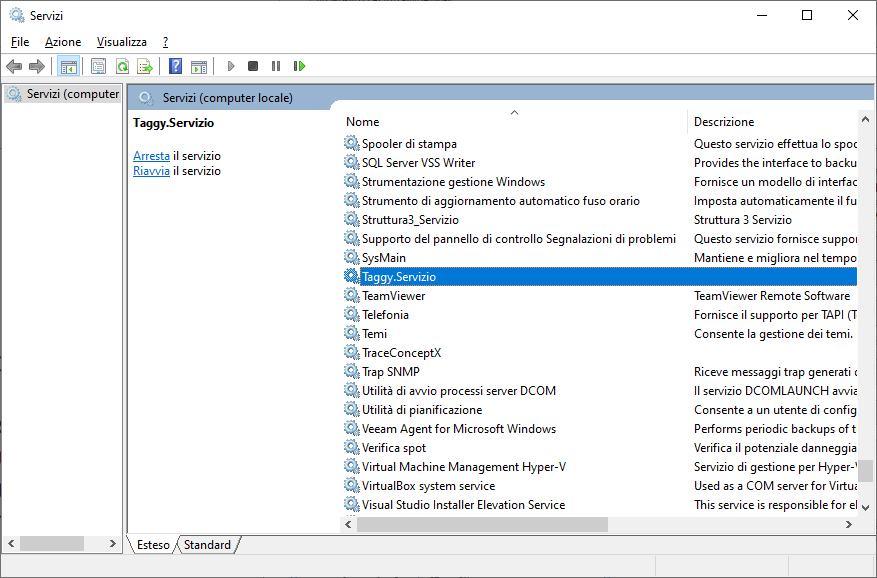Viewport: 877px width, 578px height.
Task: Select the TeamViewer service row
Action: (393, 296)
